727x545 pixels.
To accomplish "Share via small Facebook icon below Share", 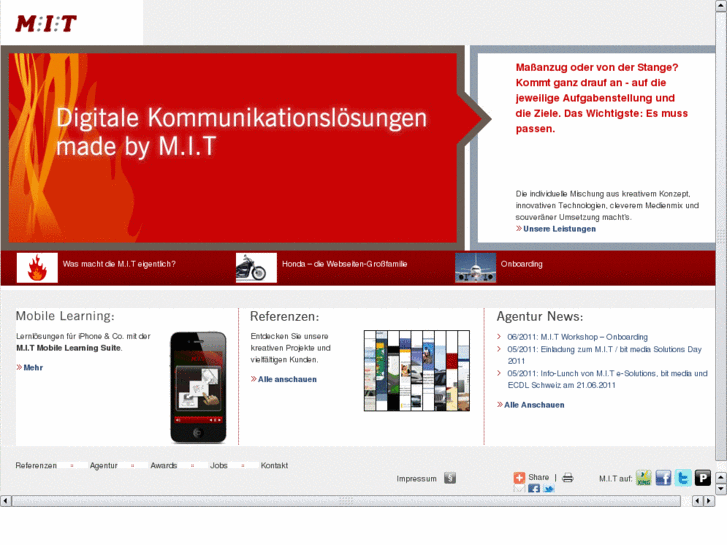I will coord(534,488).
